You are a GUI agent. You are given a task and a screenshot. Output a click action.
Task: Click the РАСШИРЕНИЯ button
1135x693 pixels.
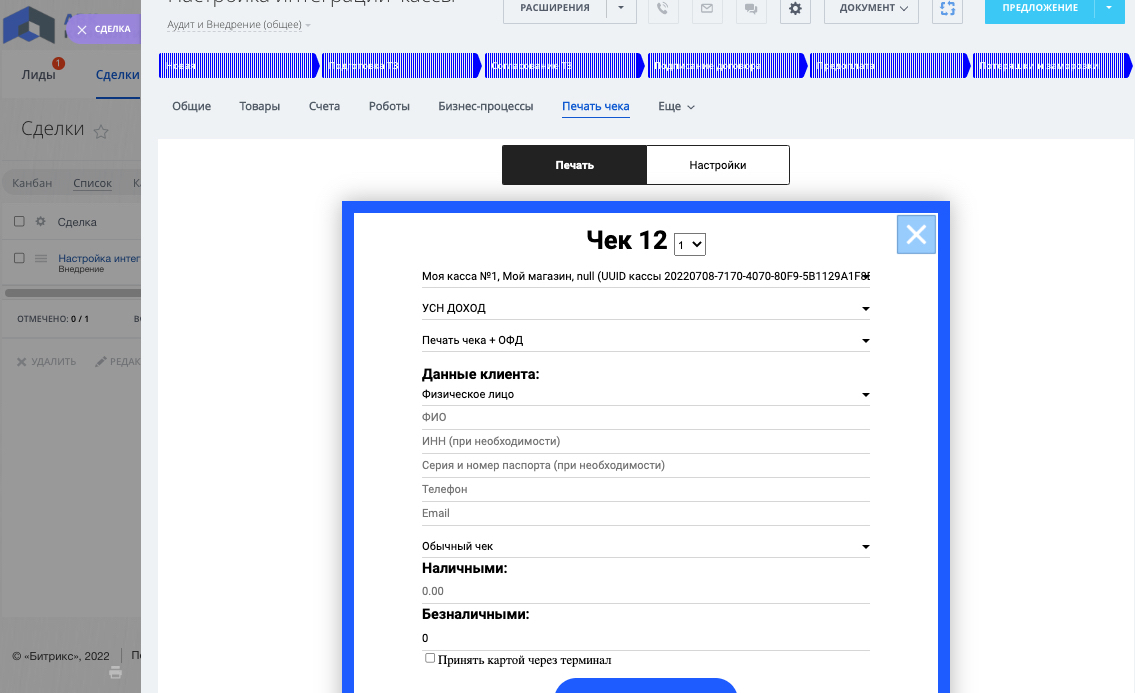[555, 9]
